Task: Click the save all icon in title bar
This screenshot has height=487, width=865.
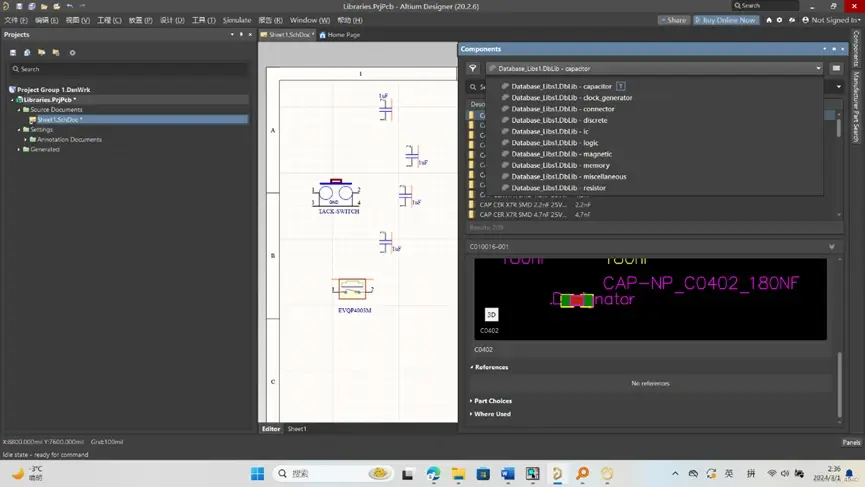Action: [x=31, y=6]
